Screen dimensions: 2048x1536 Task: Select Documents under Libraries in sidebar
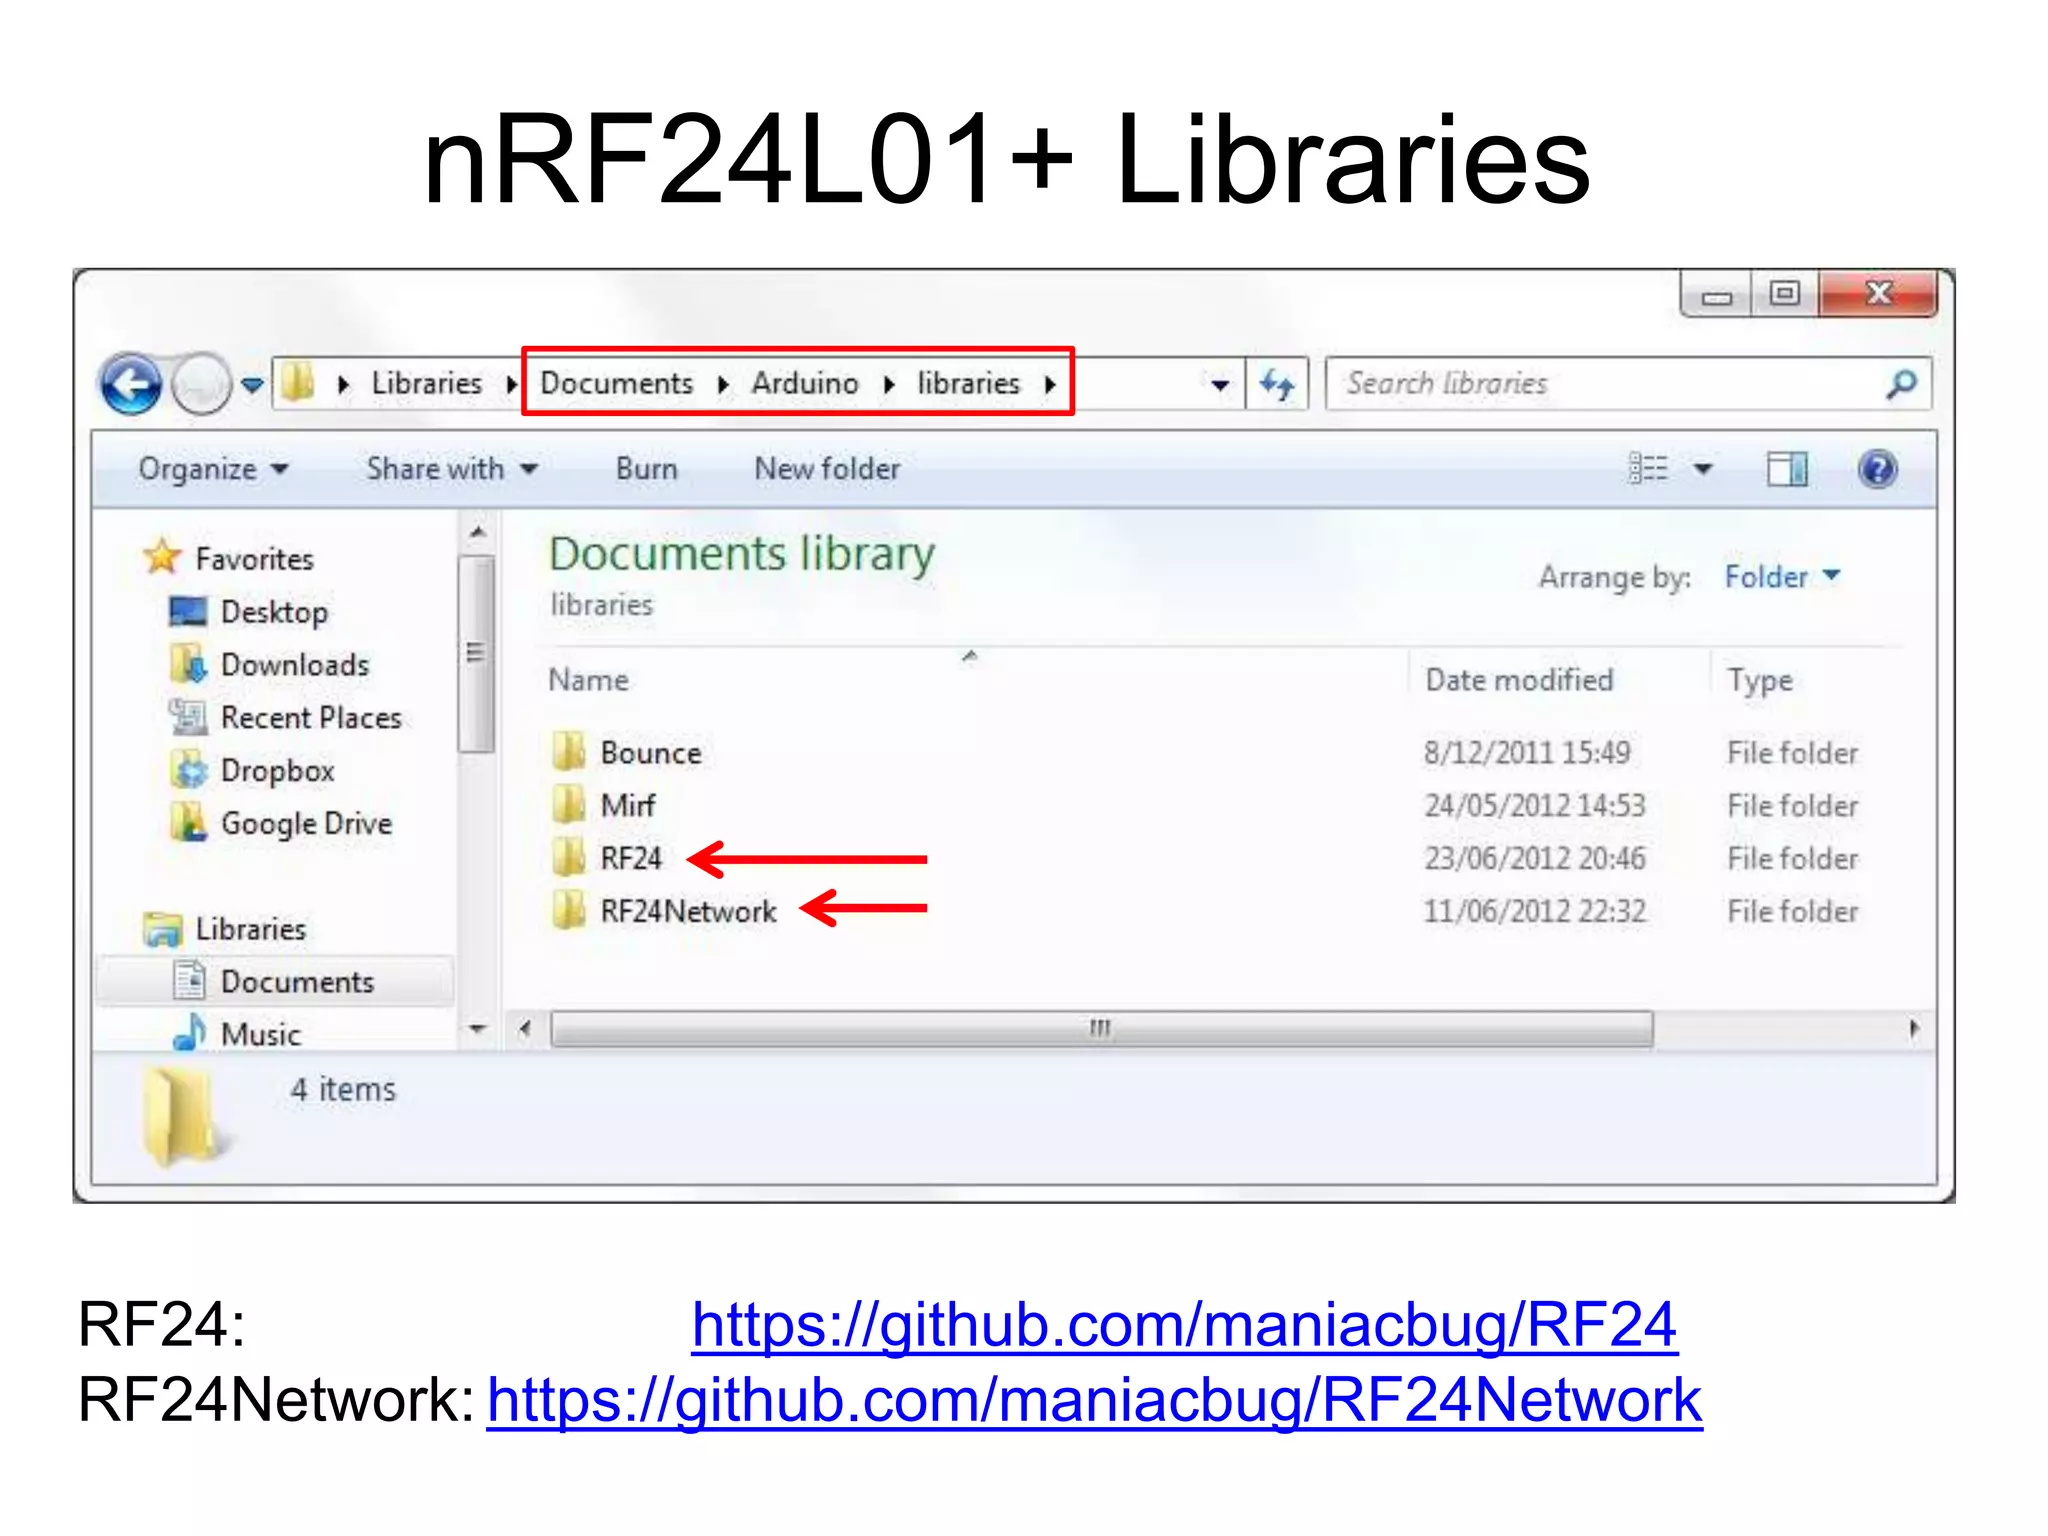[297, 982]
